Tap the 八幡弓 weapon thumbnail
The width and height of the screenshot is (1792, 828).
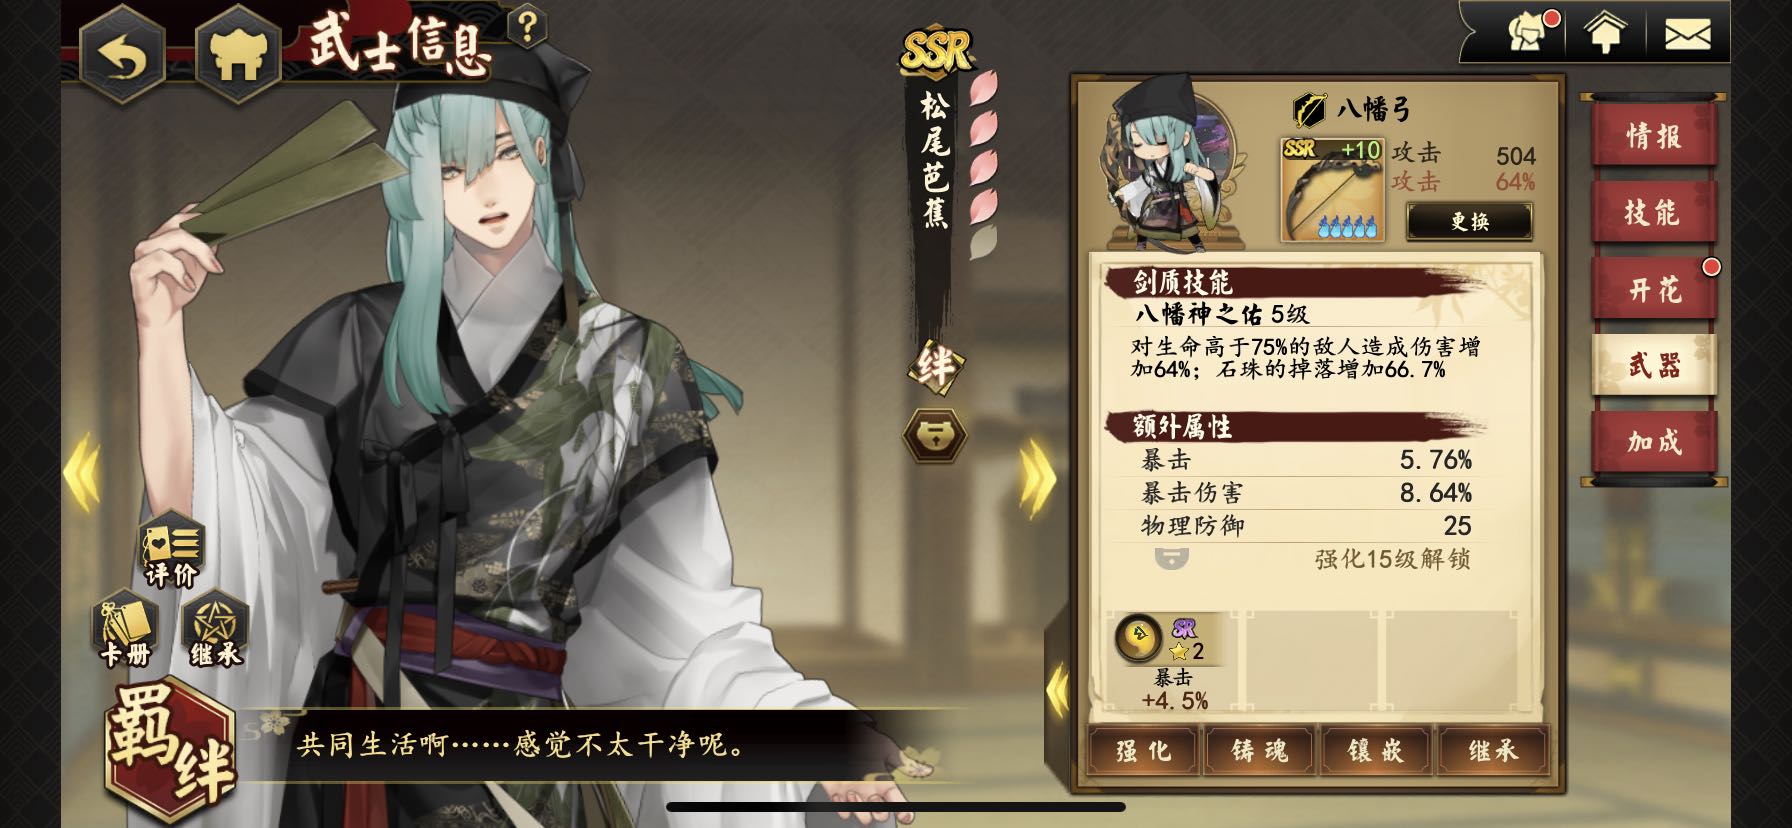point(1331,189)
